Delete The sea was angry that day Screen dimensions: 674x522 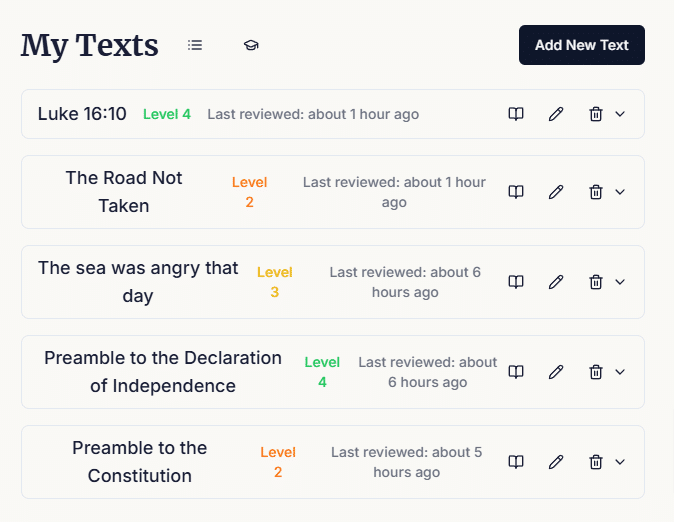click(596, 282)
